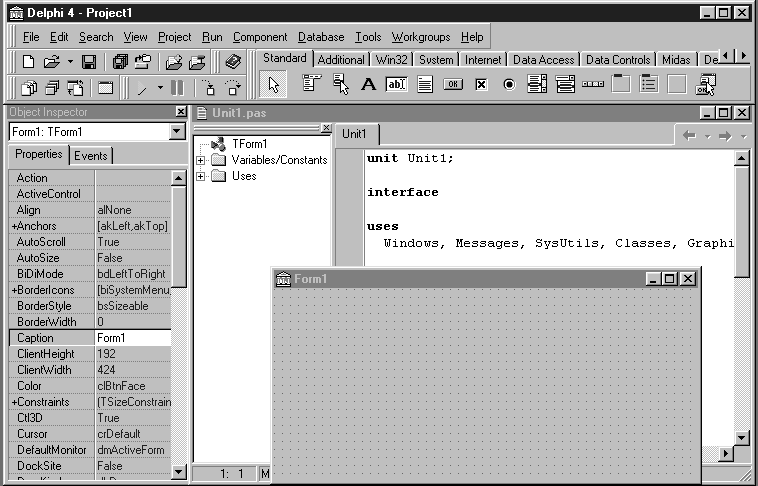Click the Save floppy disk icon

tap(88, 62)
